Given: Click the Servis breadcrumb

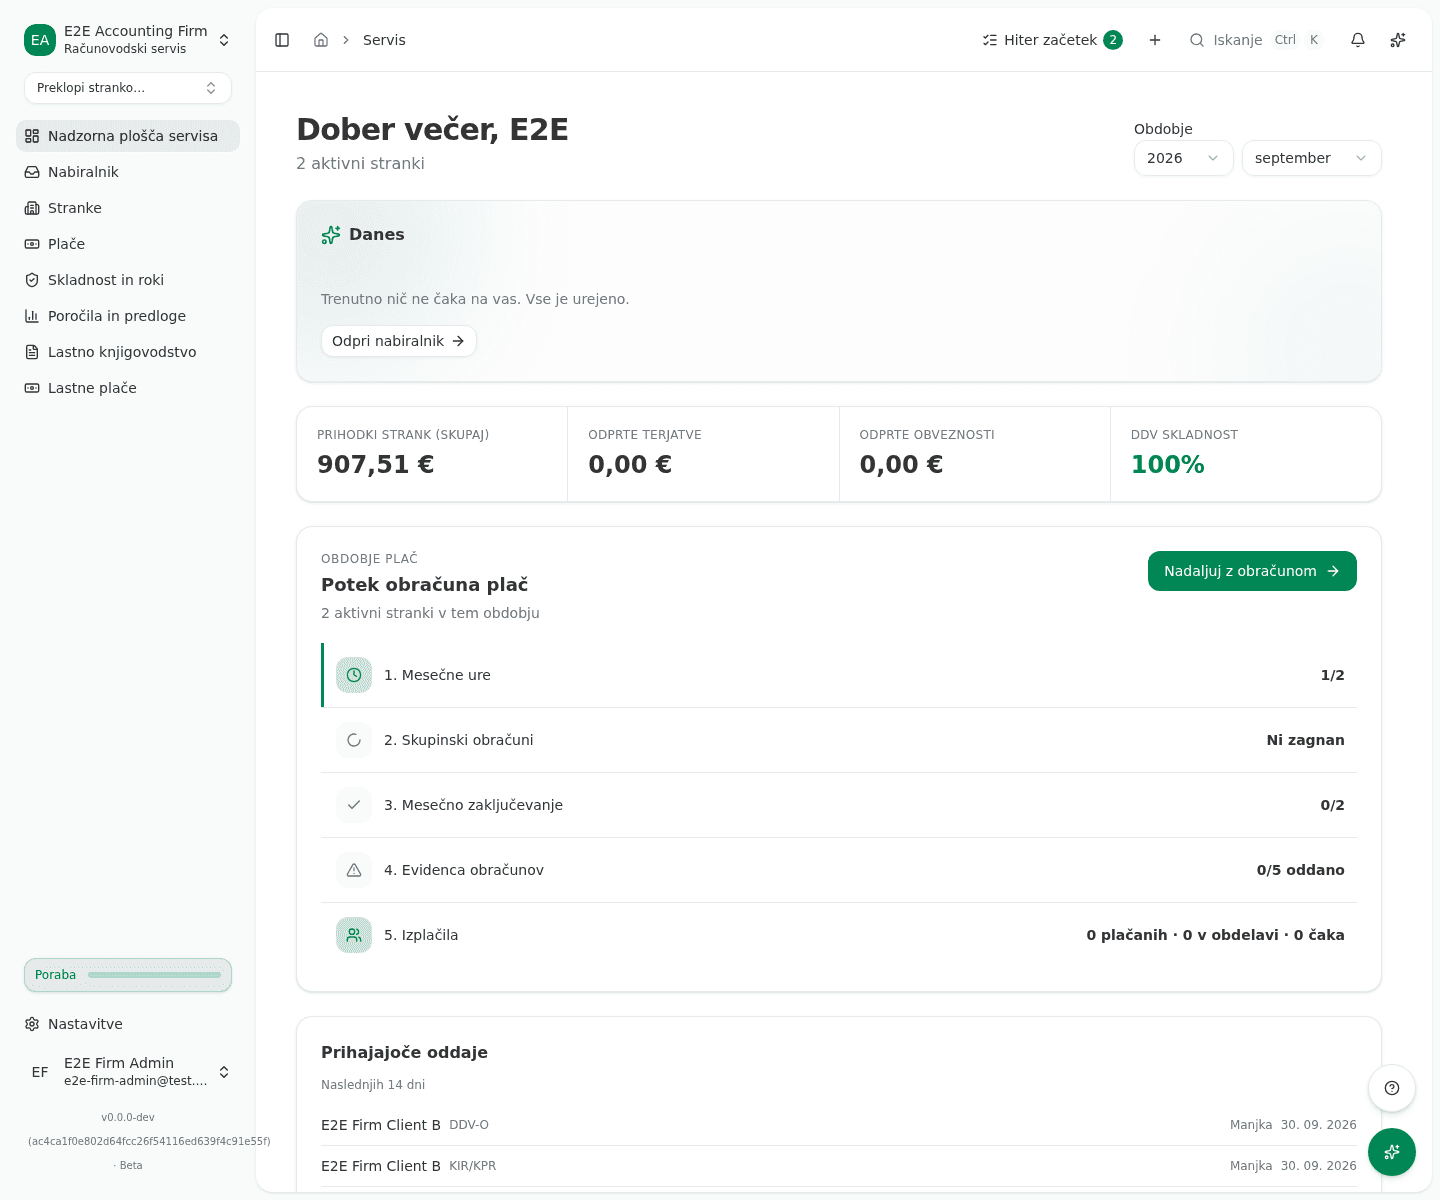Looking at the screenshot, I should (384, 40).
